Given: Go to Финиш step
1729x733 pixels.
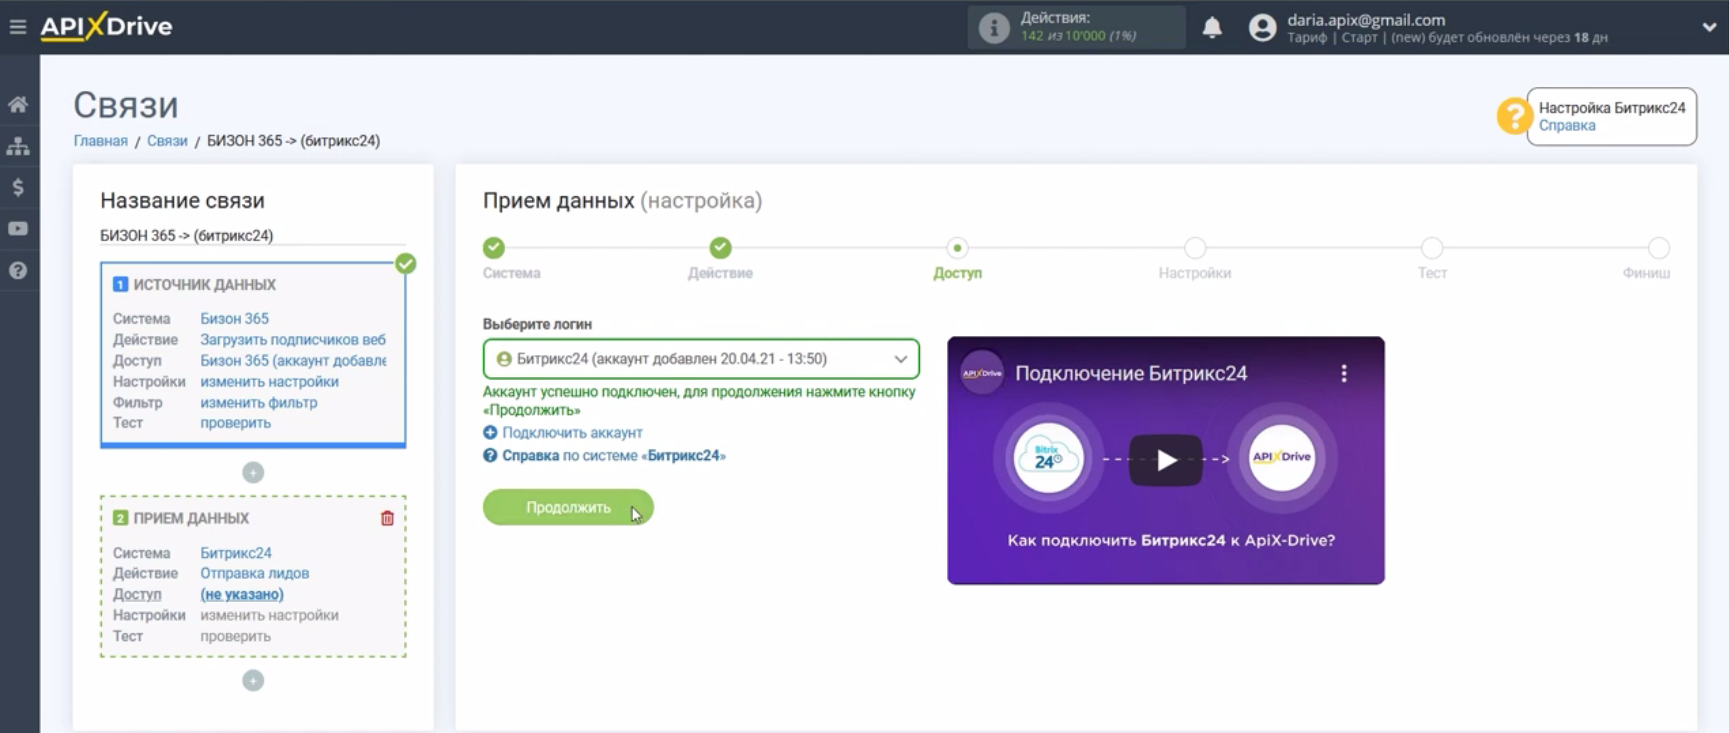Looking at the screenshot, I should pyautogui.click(x=1658, y=248).
